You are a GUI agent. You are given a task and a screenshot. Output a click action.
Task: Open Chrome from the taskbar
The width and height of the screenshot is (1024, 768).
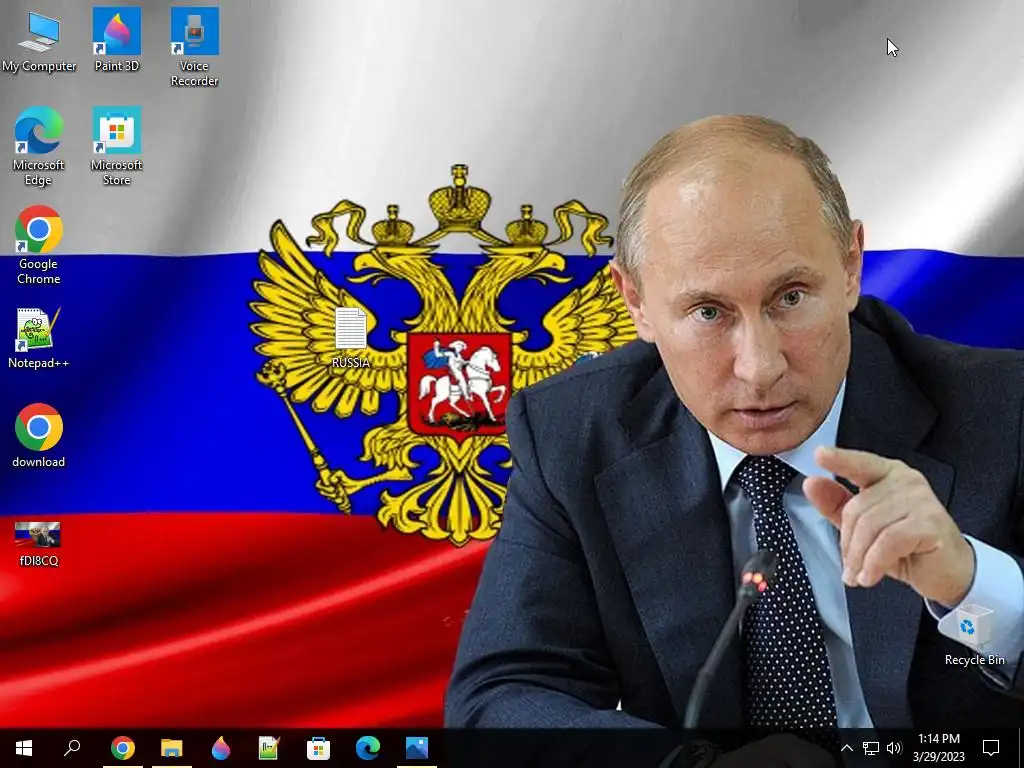tap(122, 748)
